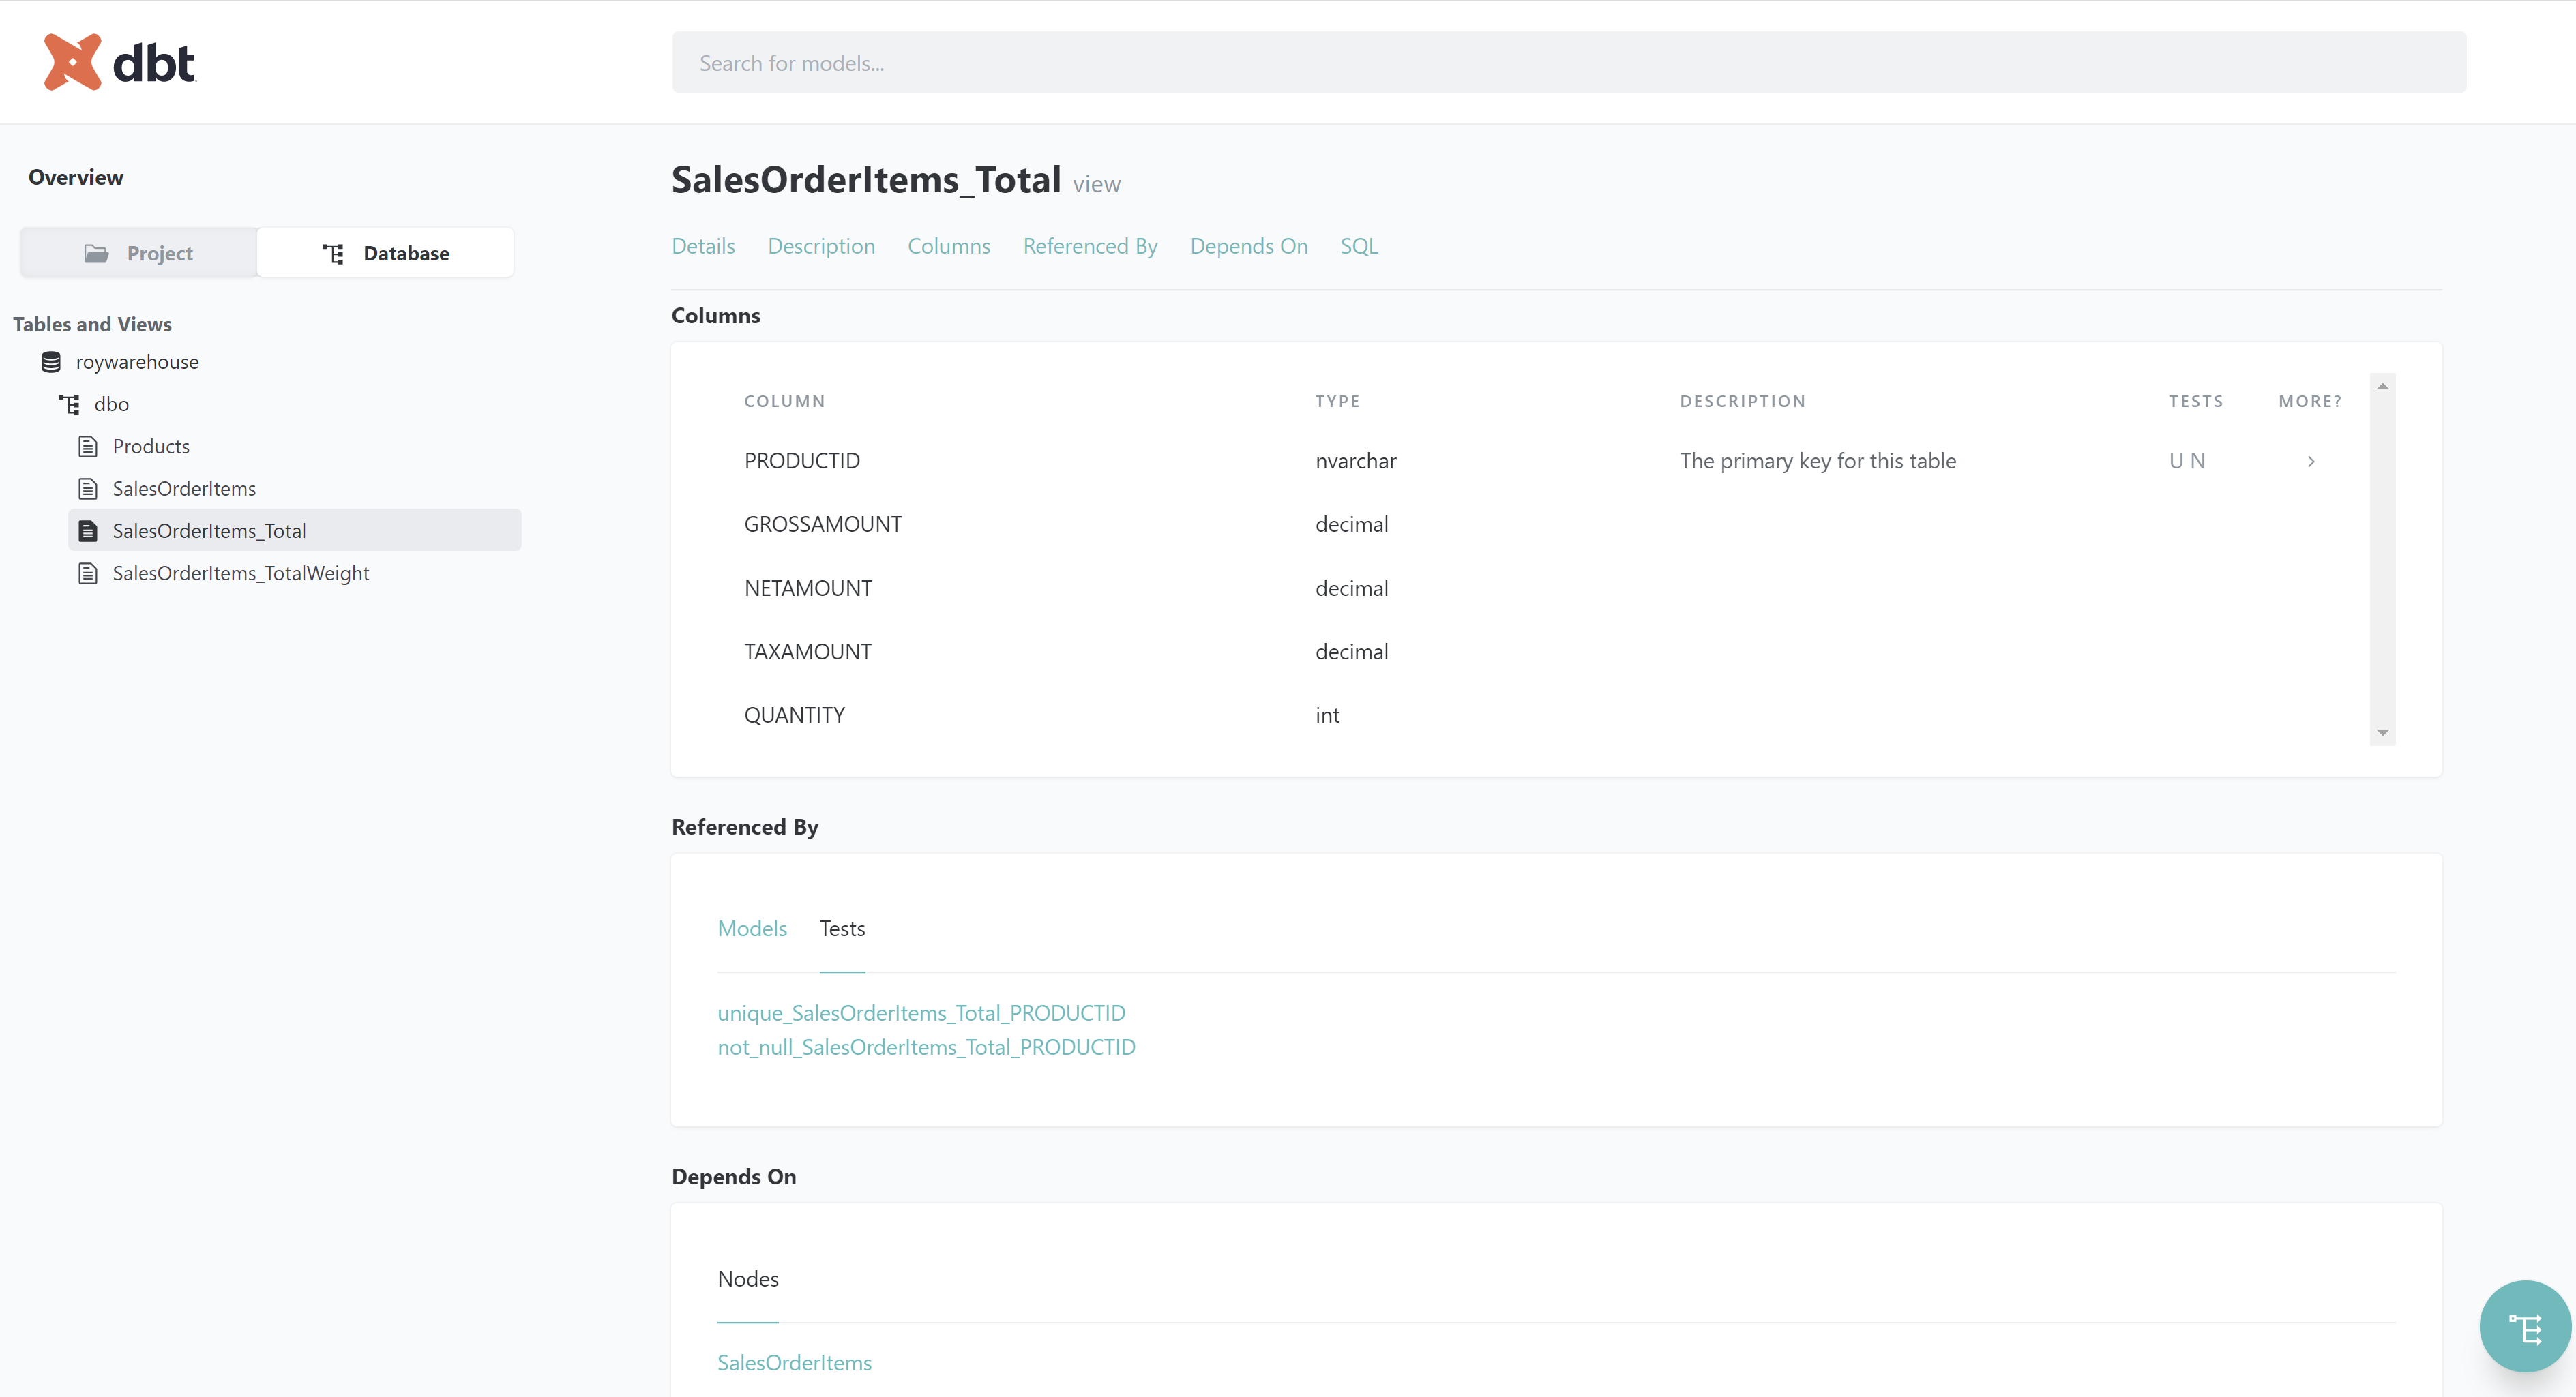This screenshot has width=2576, height=1397.
Task: Switch to the Project view
Action: pos(160,253)
